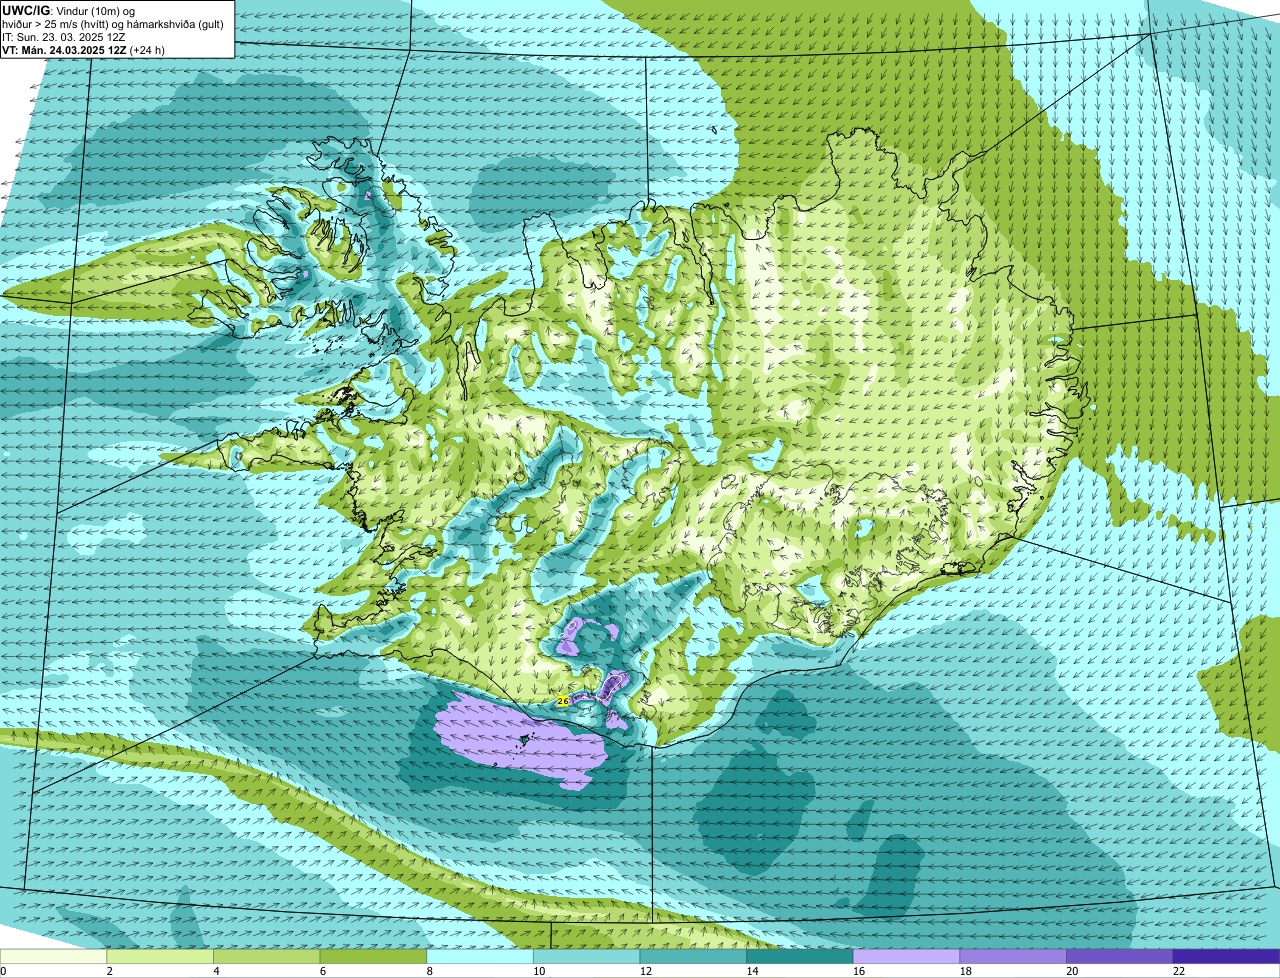Click the 20–22 m/s violet legend swatch

[1120, 956]
